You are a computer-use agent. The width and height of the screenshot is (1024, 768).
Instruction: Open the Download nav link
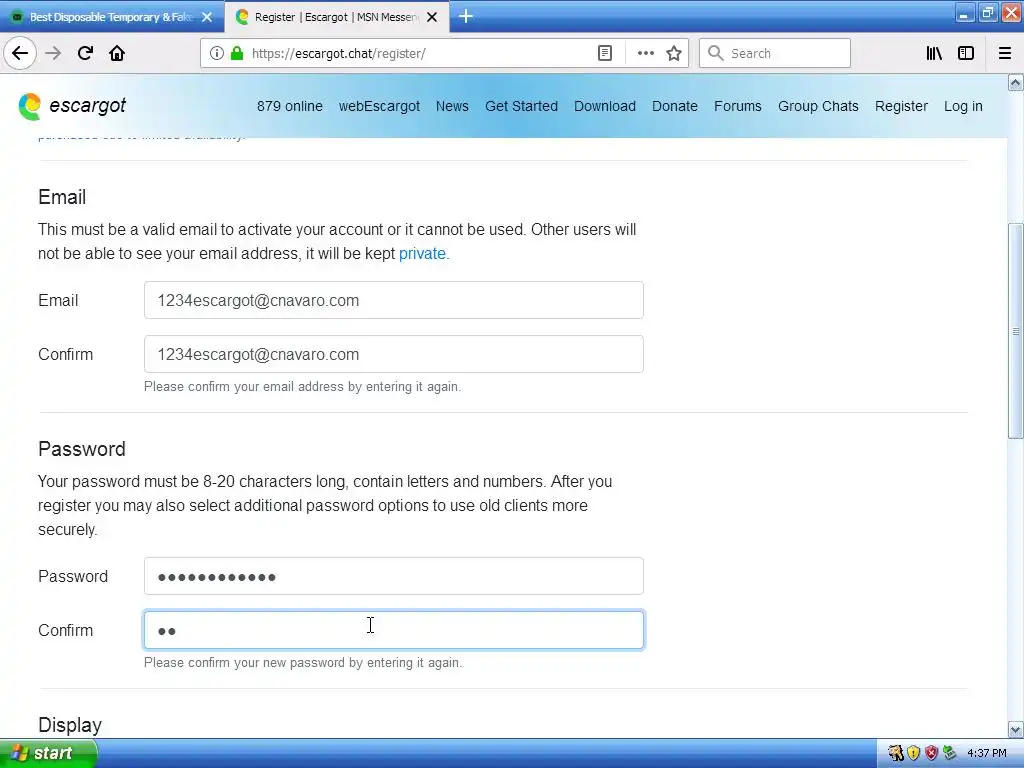pyautogui.click(x=605, y=106)
